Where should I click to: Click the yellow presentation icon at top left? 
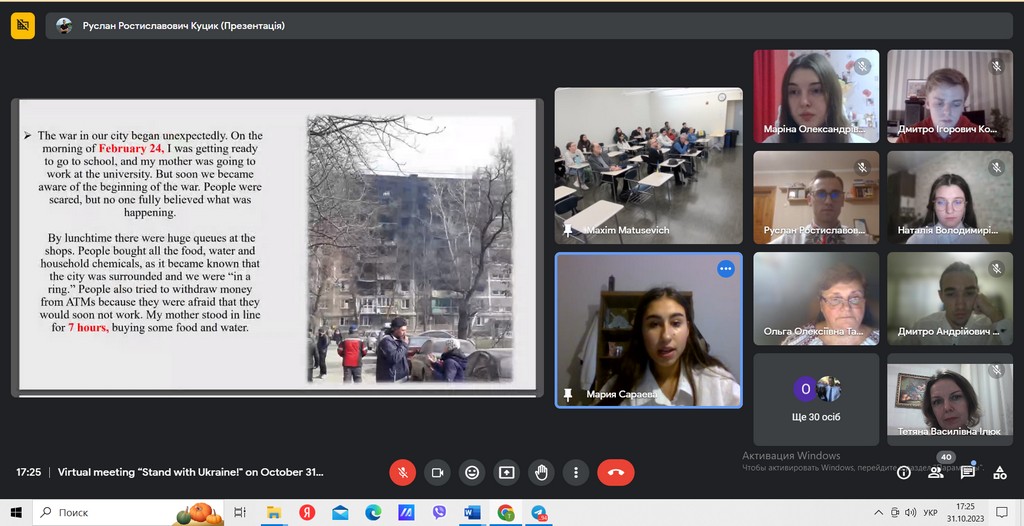(23, 26)
